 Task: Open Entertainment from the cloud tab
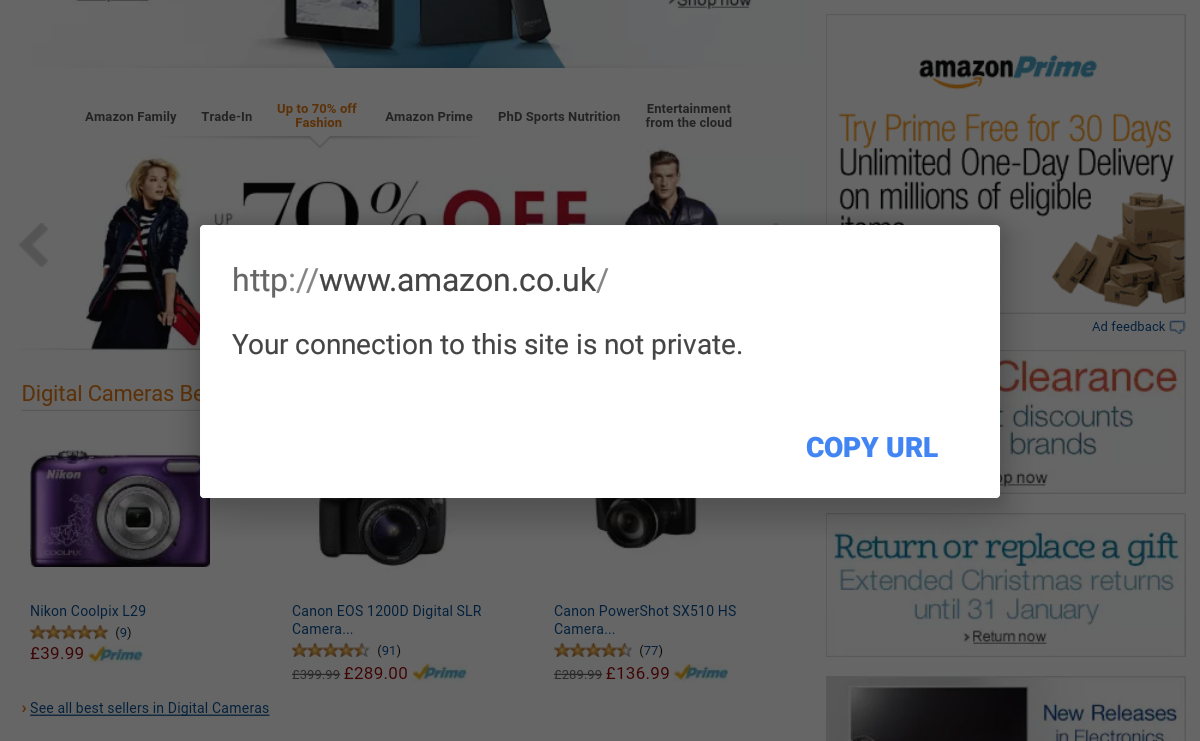click(688, 116)
